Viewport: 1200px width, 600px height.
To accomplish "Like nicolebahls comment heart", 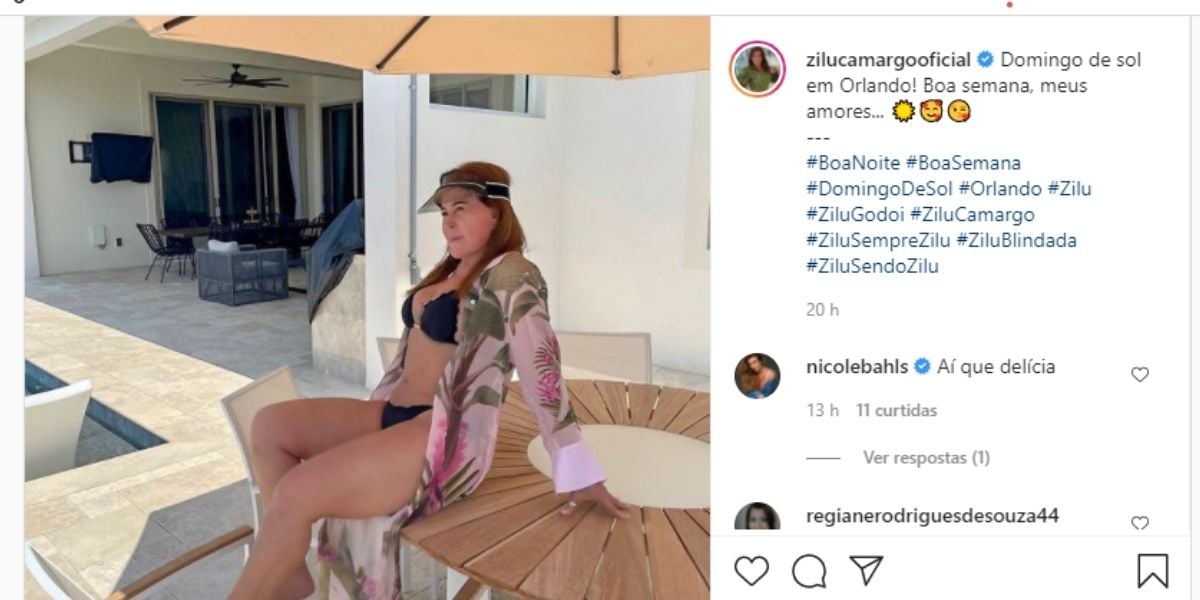I will coord(1139,374).
